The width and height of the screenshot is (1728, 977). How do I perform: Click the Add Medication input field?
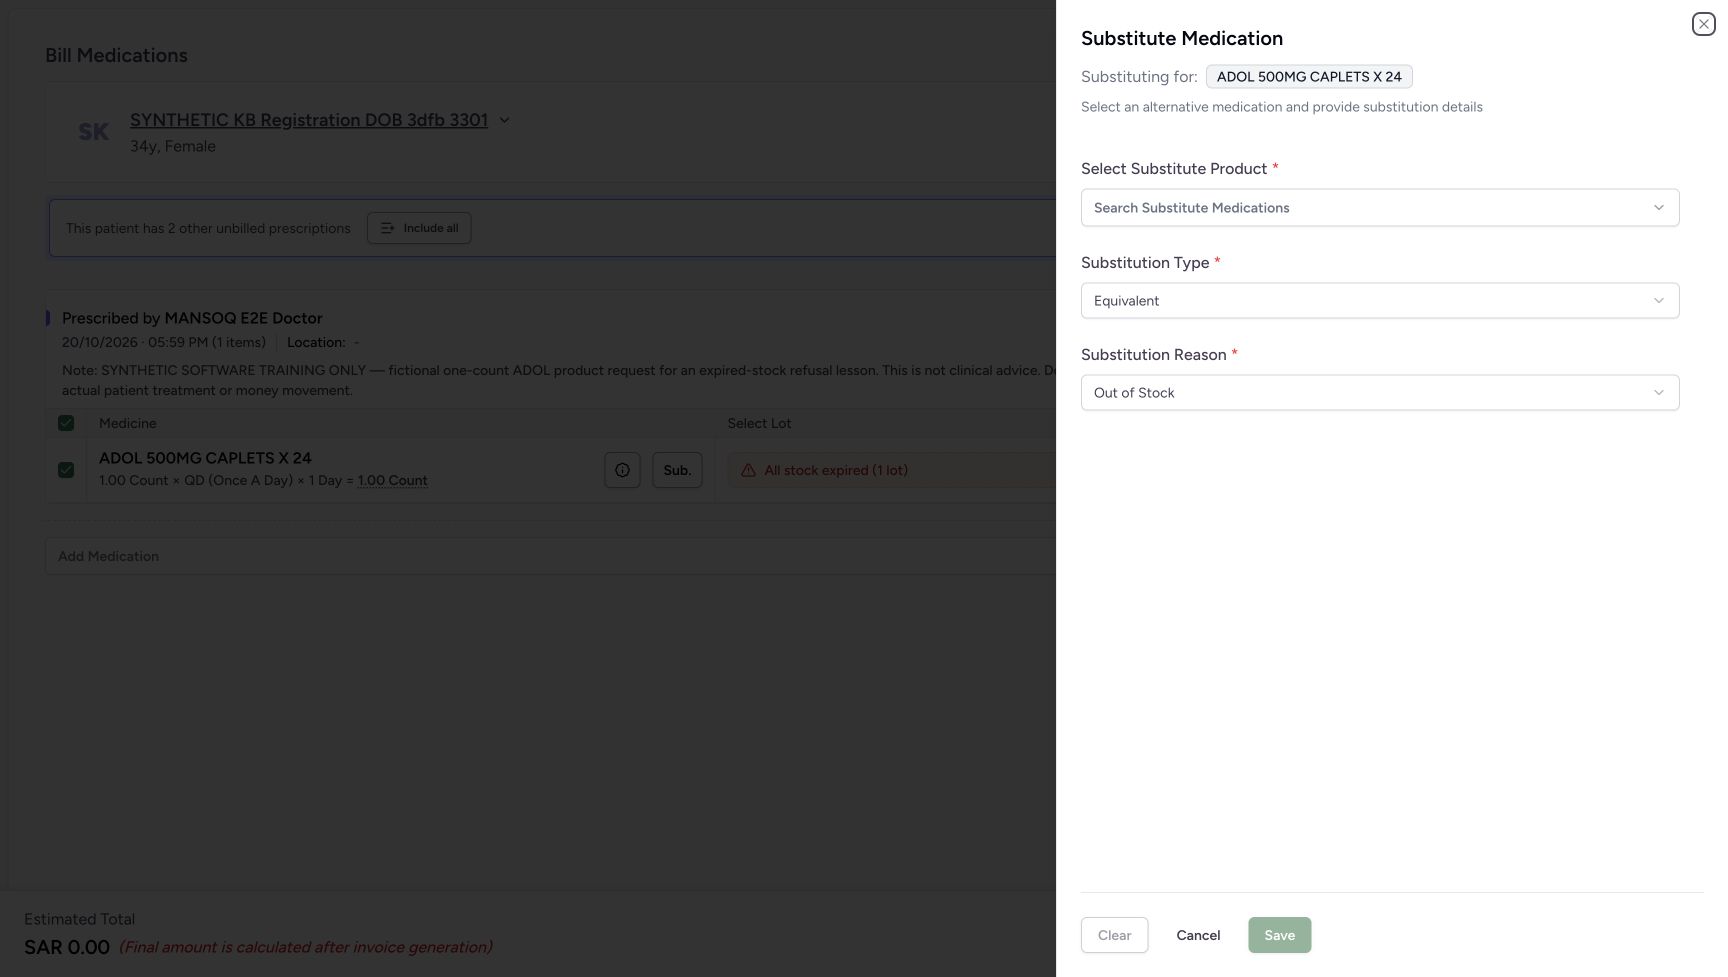click(550, 556)
